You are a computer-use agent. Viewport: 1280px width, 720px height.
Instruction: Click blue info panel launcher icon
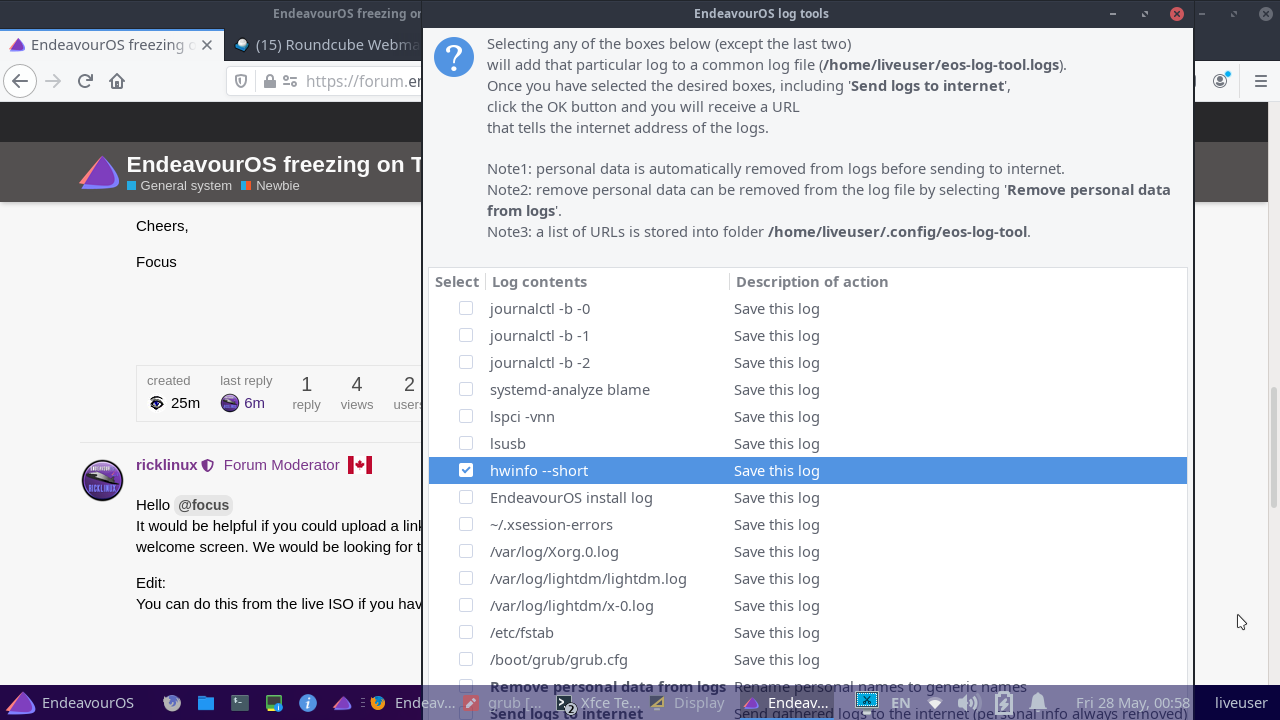(x=308, y=703)
